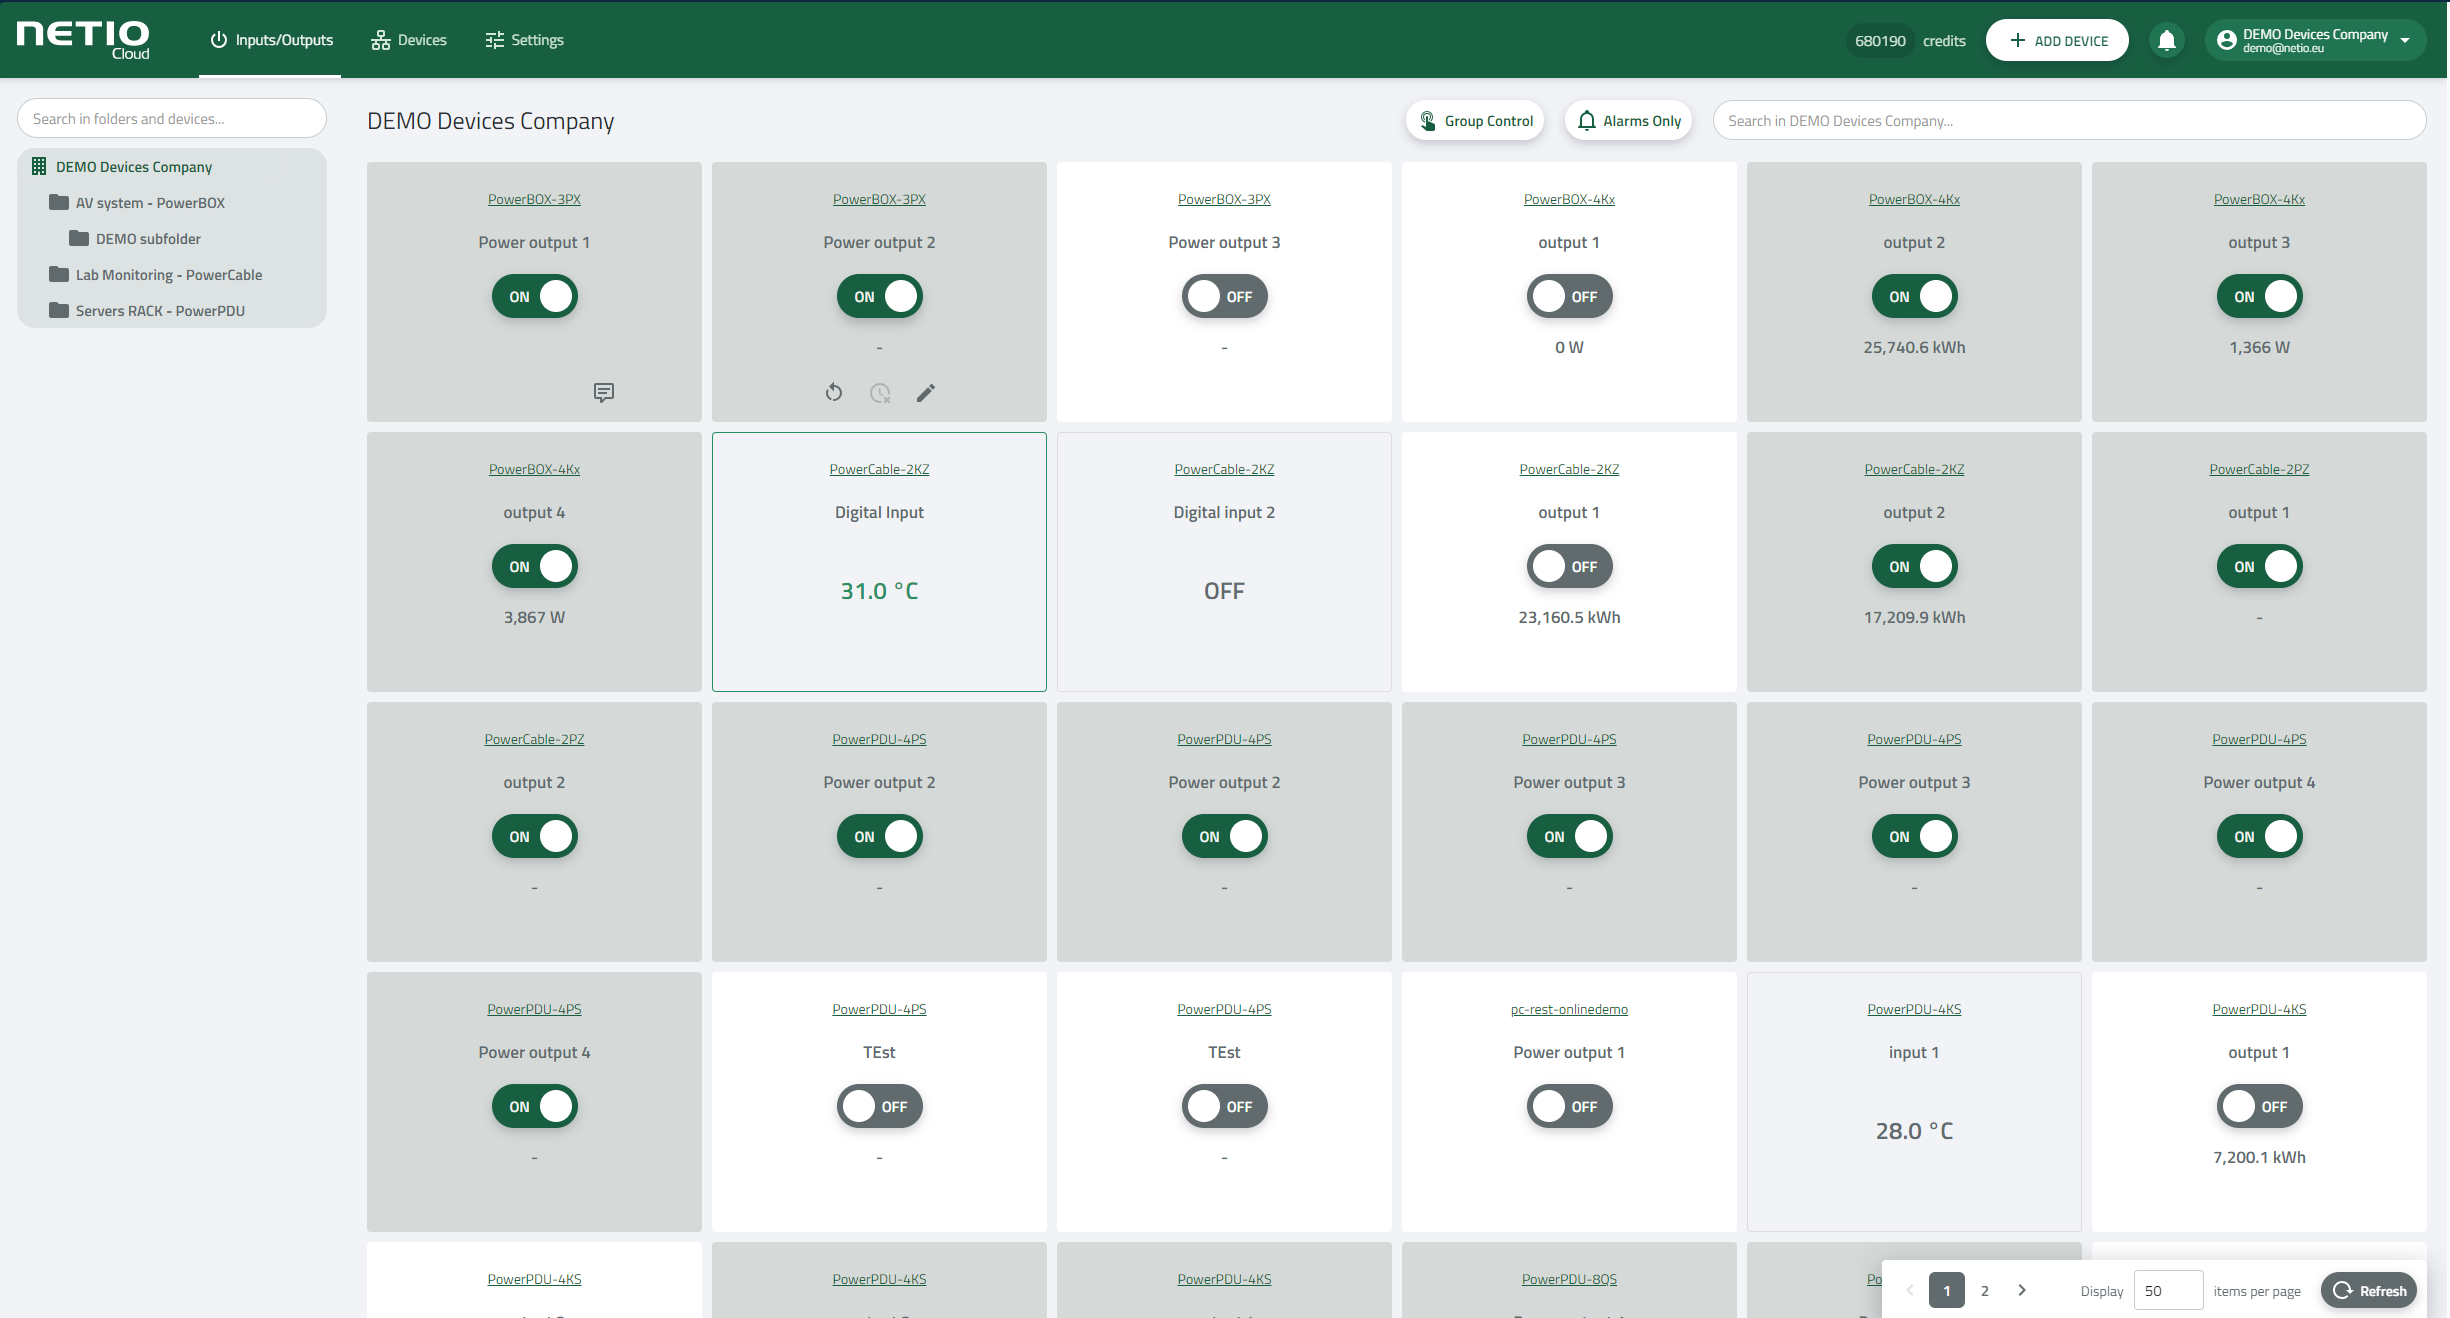
Task: Open the Devices tab
Action: pos(409,40)
